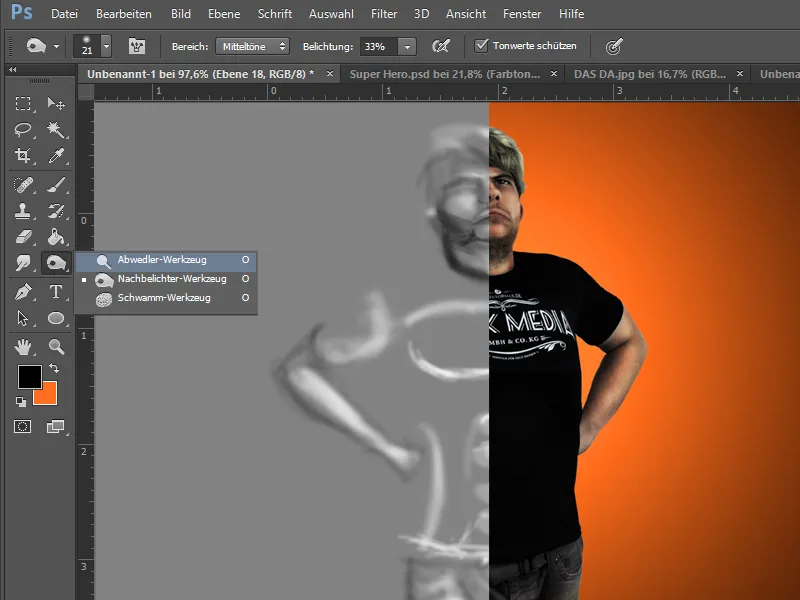Screen dimensions: 800x600
Task: Open the 3D menu
Action: (421, 14)
